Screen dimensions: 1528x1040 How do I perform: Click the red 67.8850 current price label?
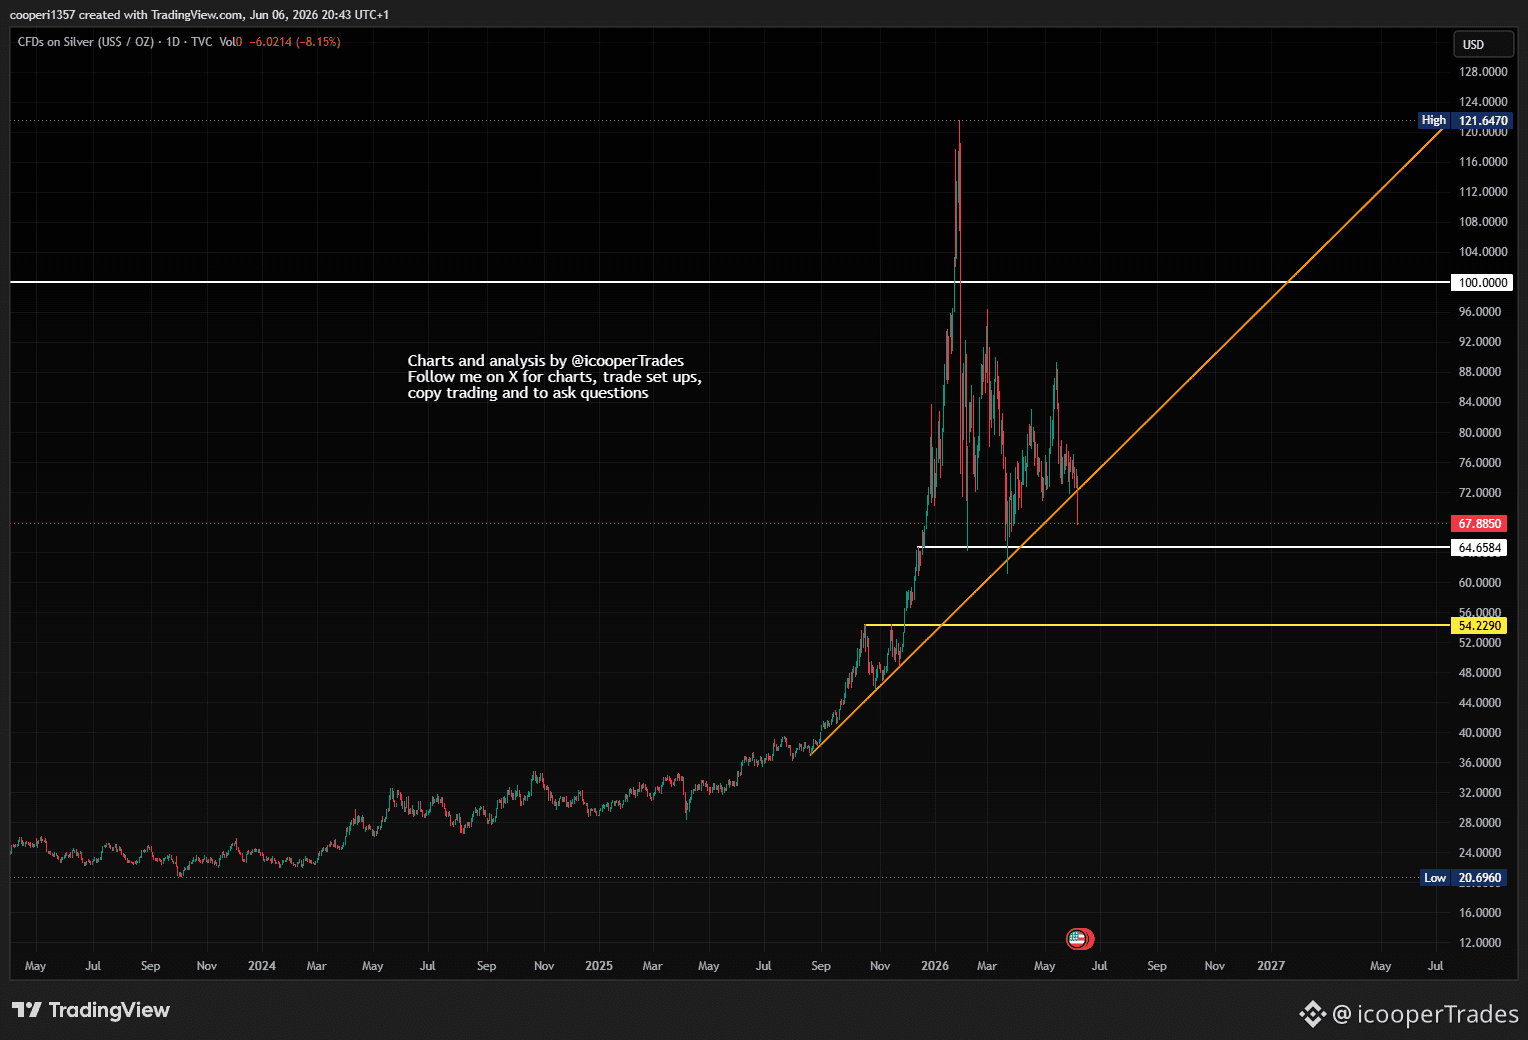1480,523
